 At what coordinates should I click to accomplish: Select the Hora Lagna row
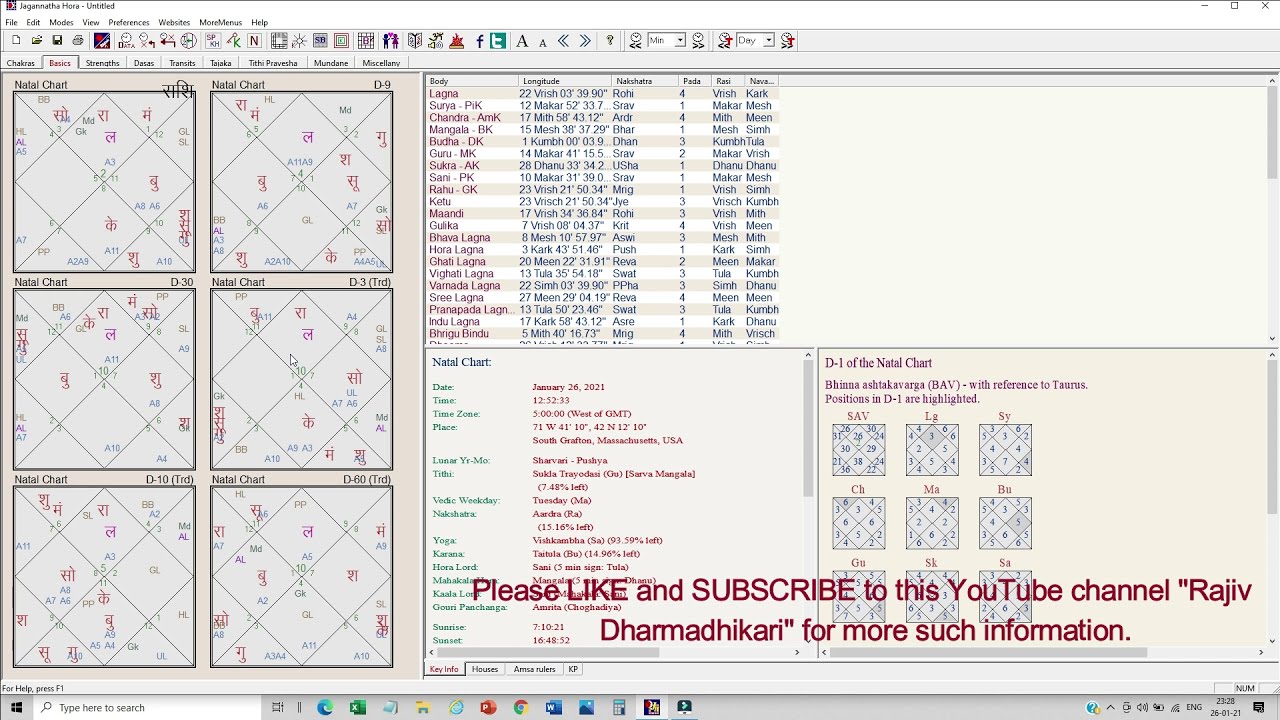pyautogui.click(x=603, y=250)
